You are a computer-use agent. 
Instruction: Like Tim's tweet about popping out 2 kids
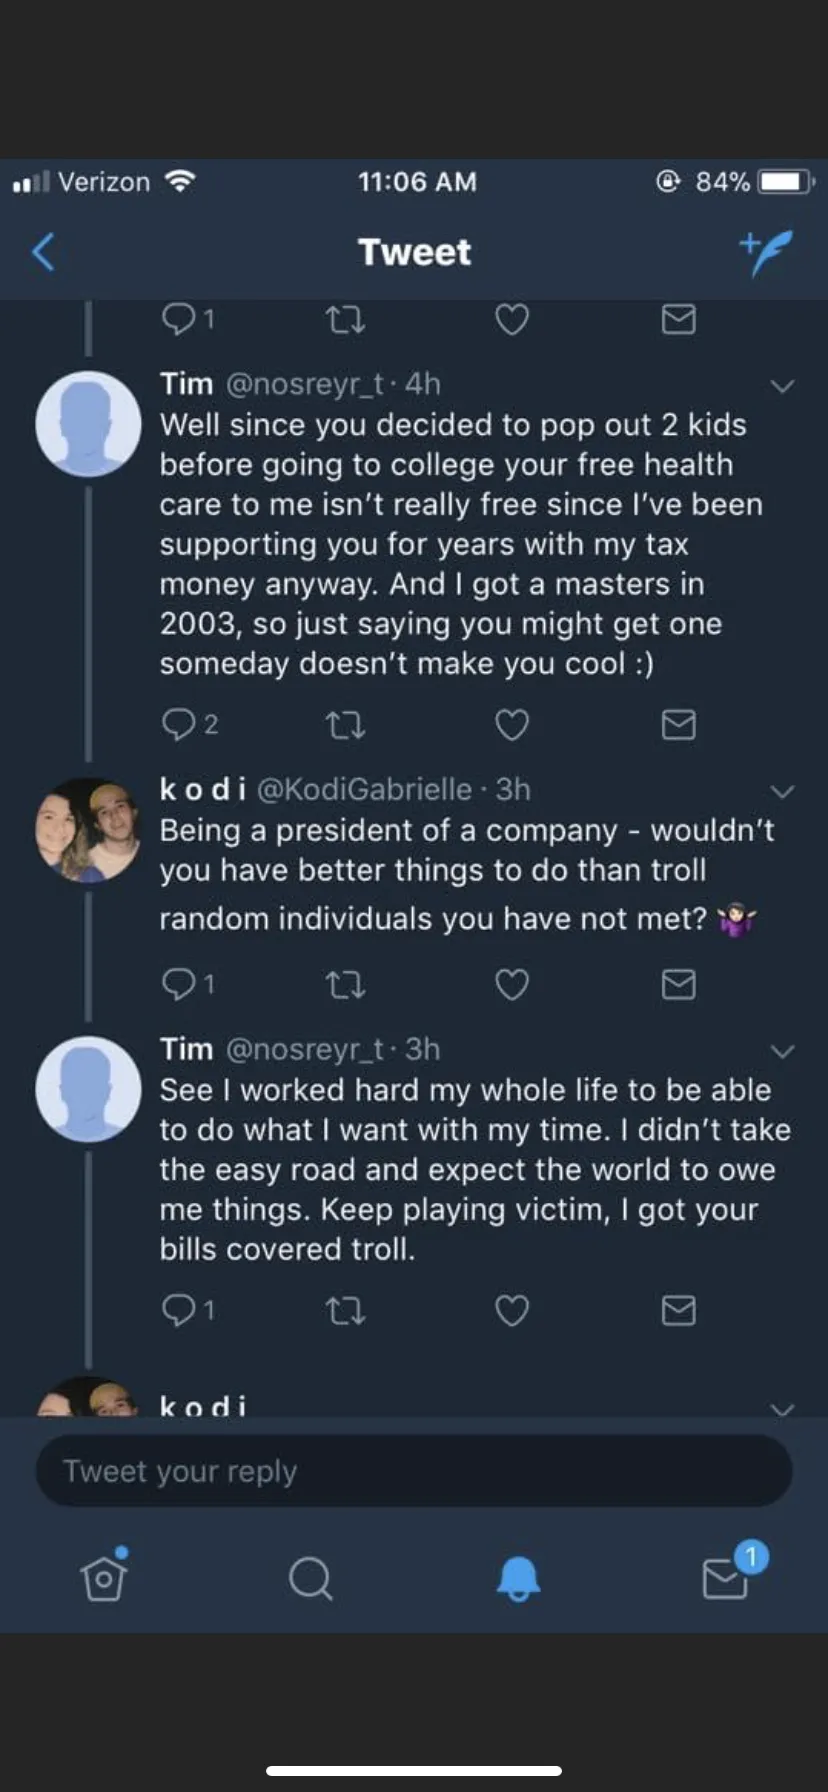pyautogui.click(x=512, y=724)
